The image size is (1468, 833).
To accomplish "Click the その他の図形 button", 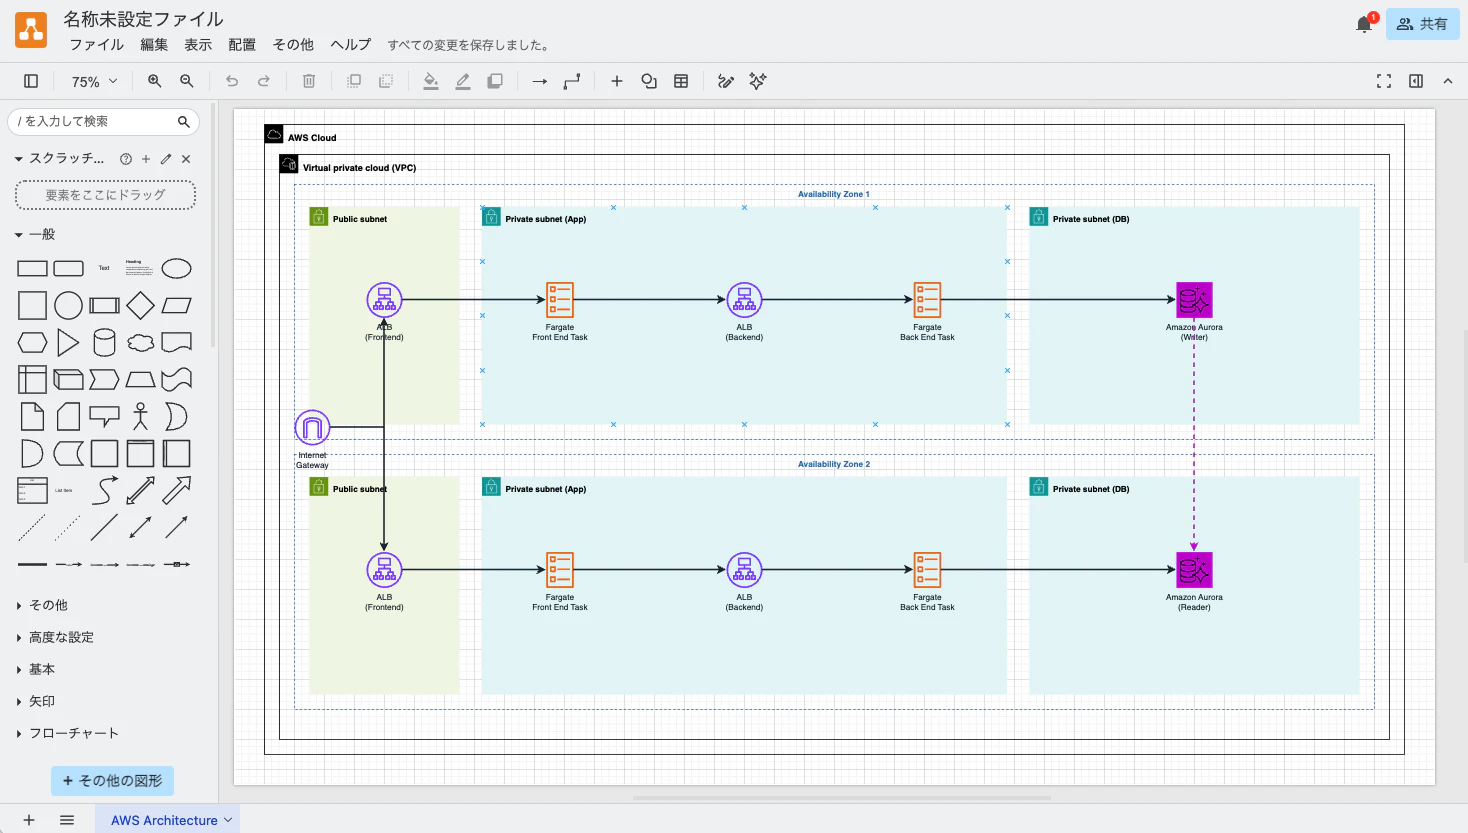I will [112, 780].
